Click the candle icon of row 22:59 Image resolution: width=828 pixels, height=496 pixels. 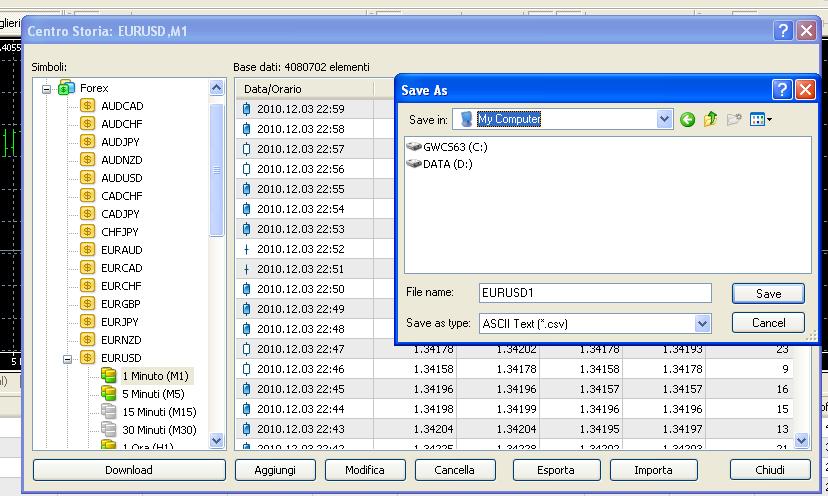click(246, 109)
